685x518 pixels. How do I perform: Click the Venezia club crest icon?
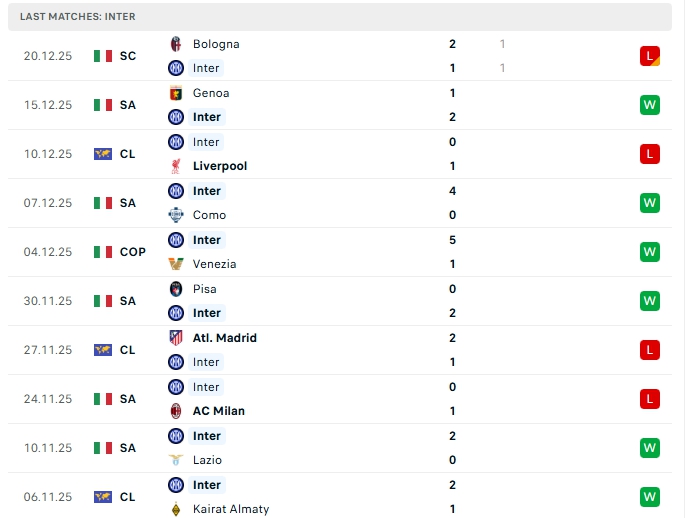pos(176,264)
